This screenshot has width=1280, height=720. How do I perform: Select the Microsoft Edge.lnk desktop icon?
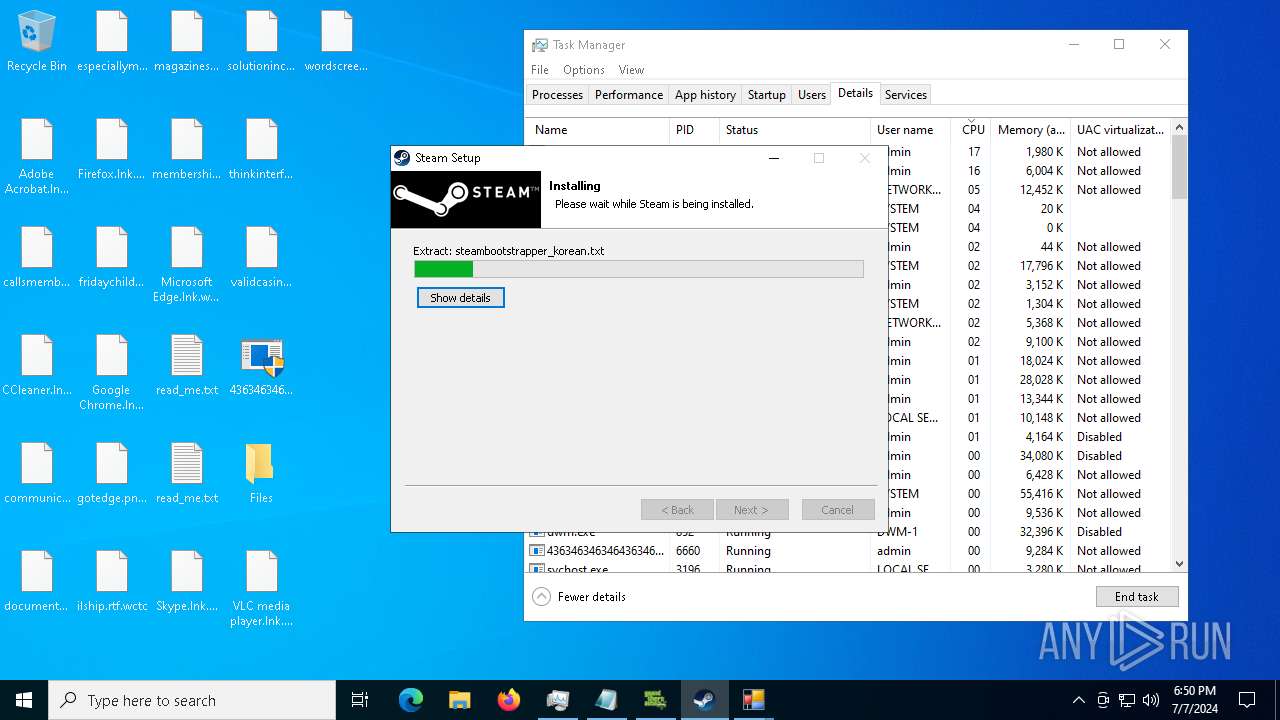click(x=187, y=265)
